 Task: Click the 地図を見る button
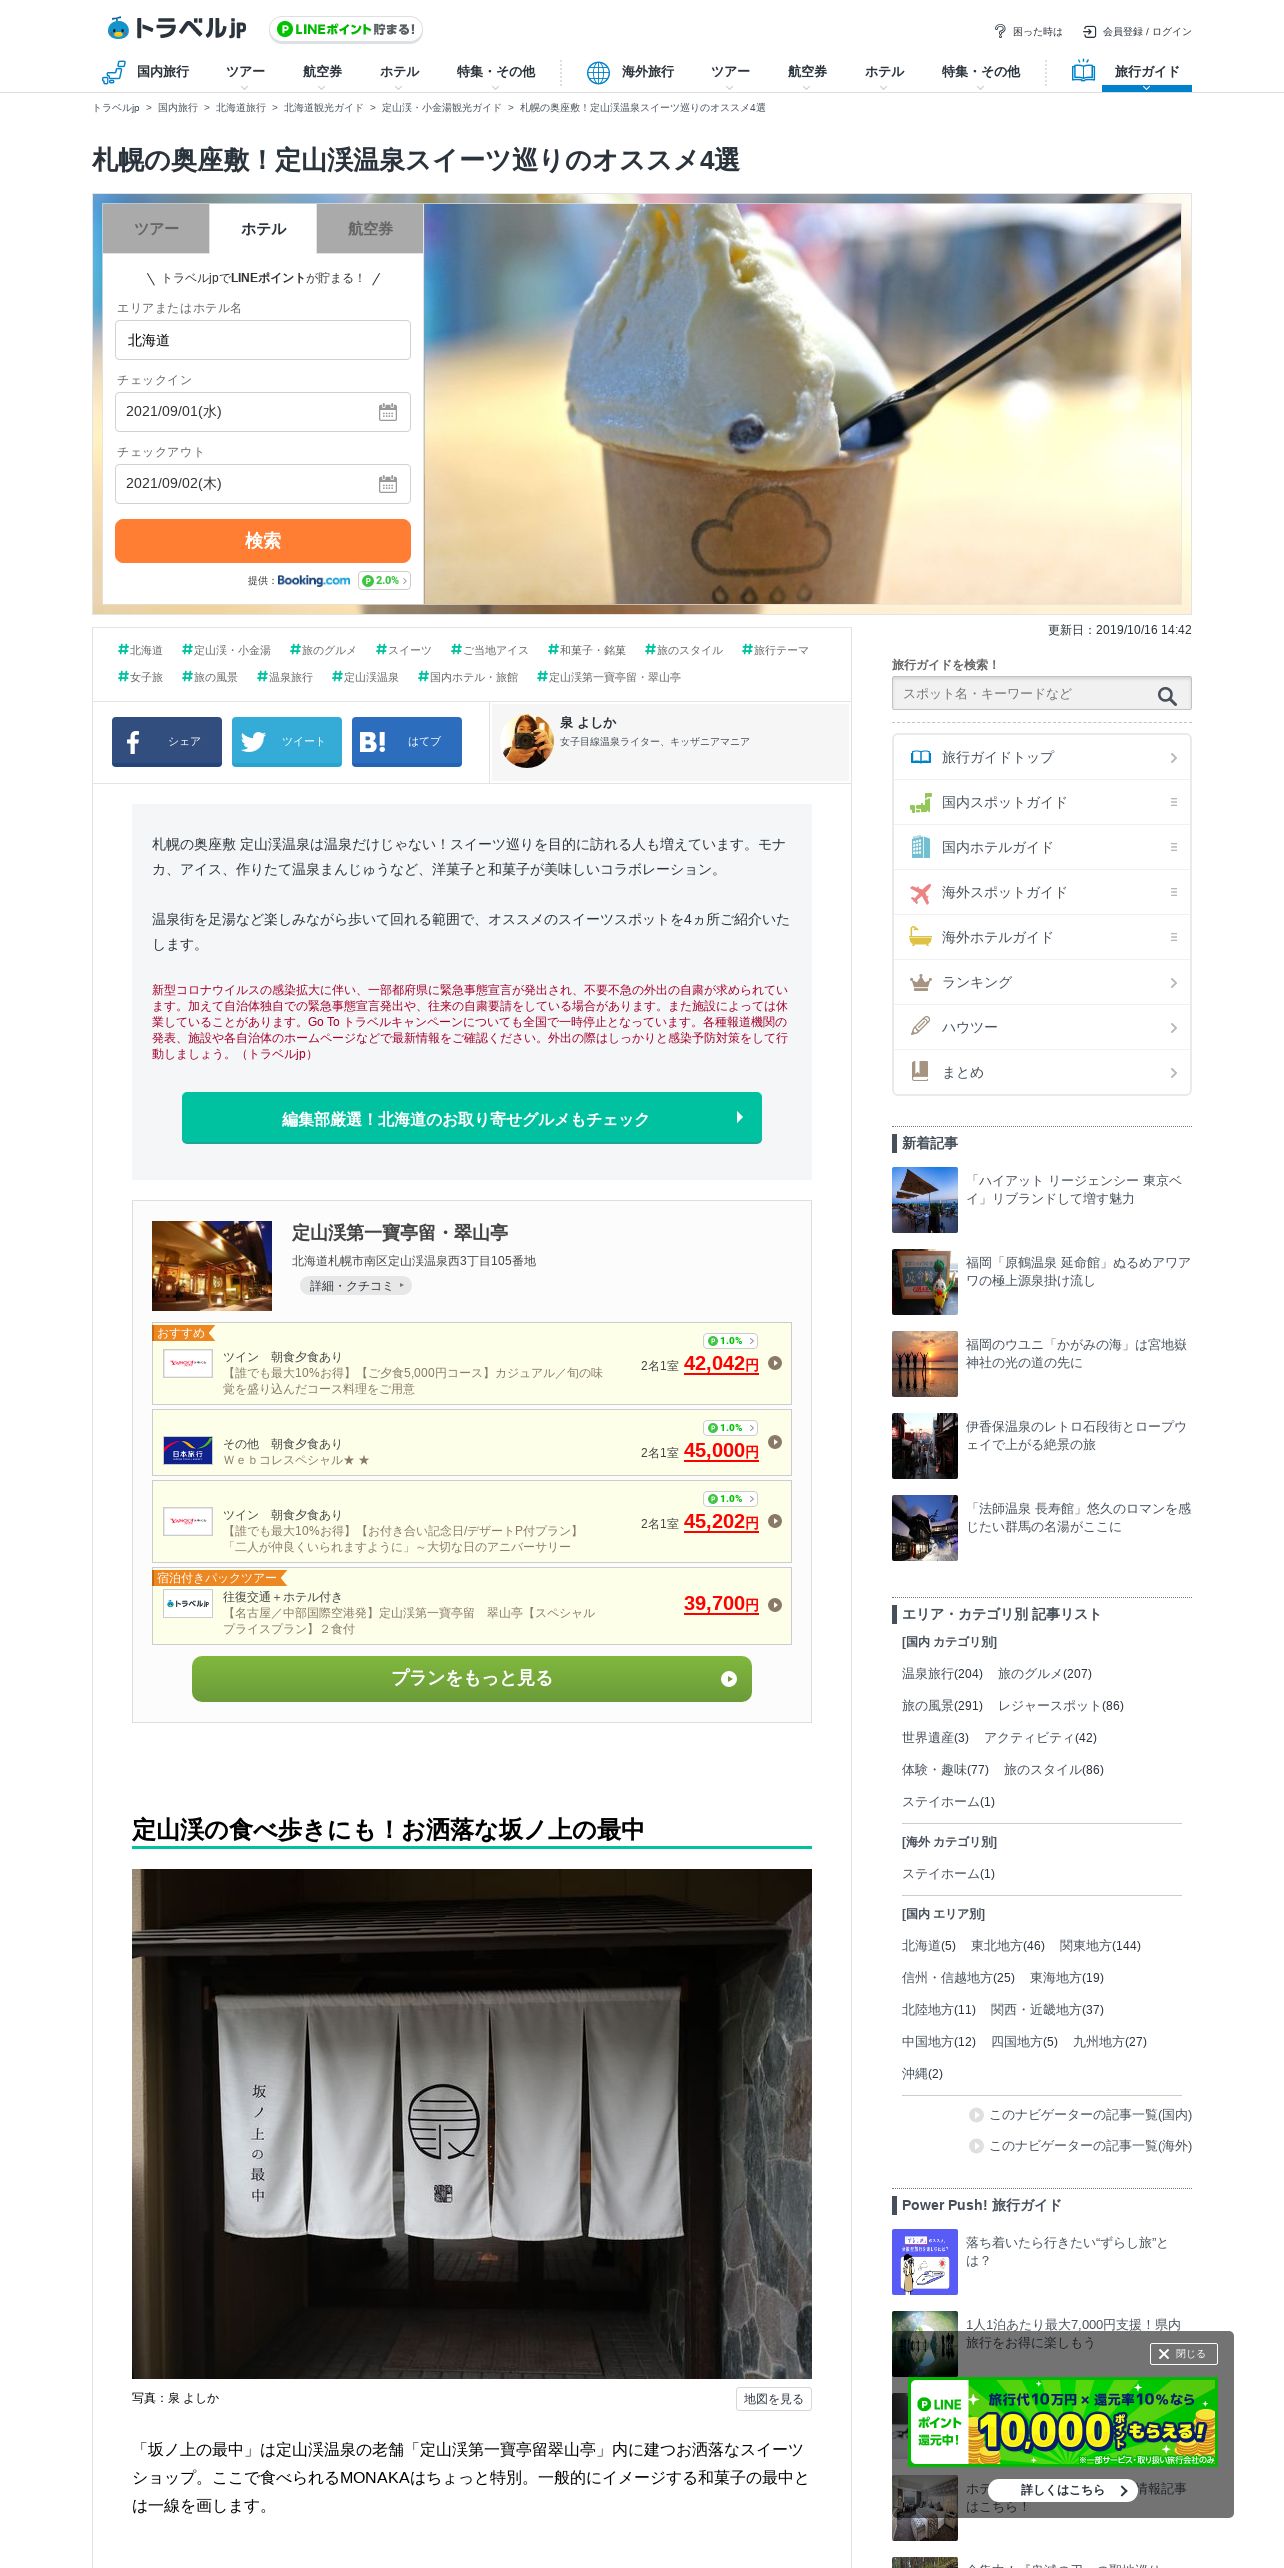(x=773, y=2399)
